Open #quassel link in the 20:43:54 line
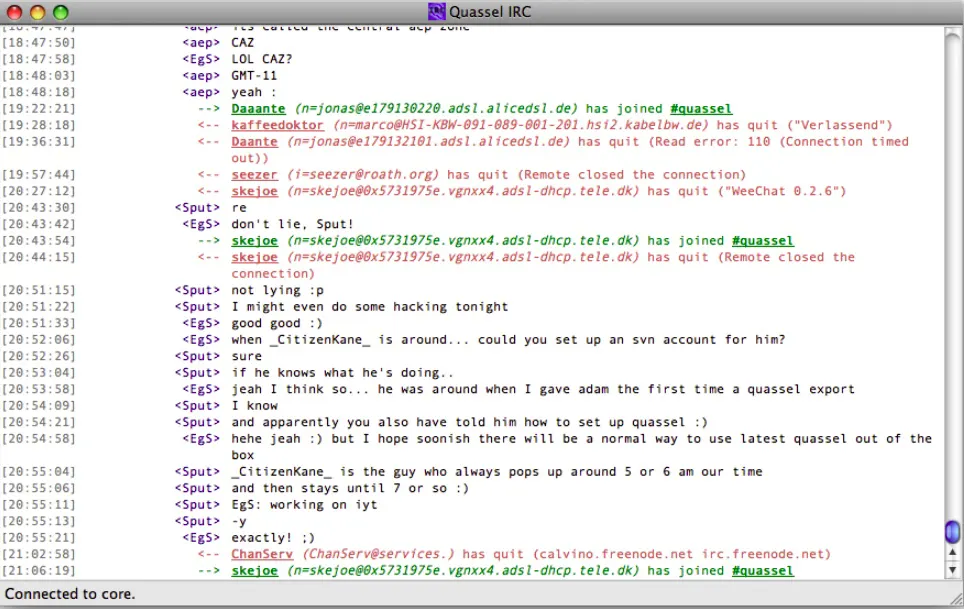This screenshot has height=609, width=964. (763, 241)
